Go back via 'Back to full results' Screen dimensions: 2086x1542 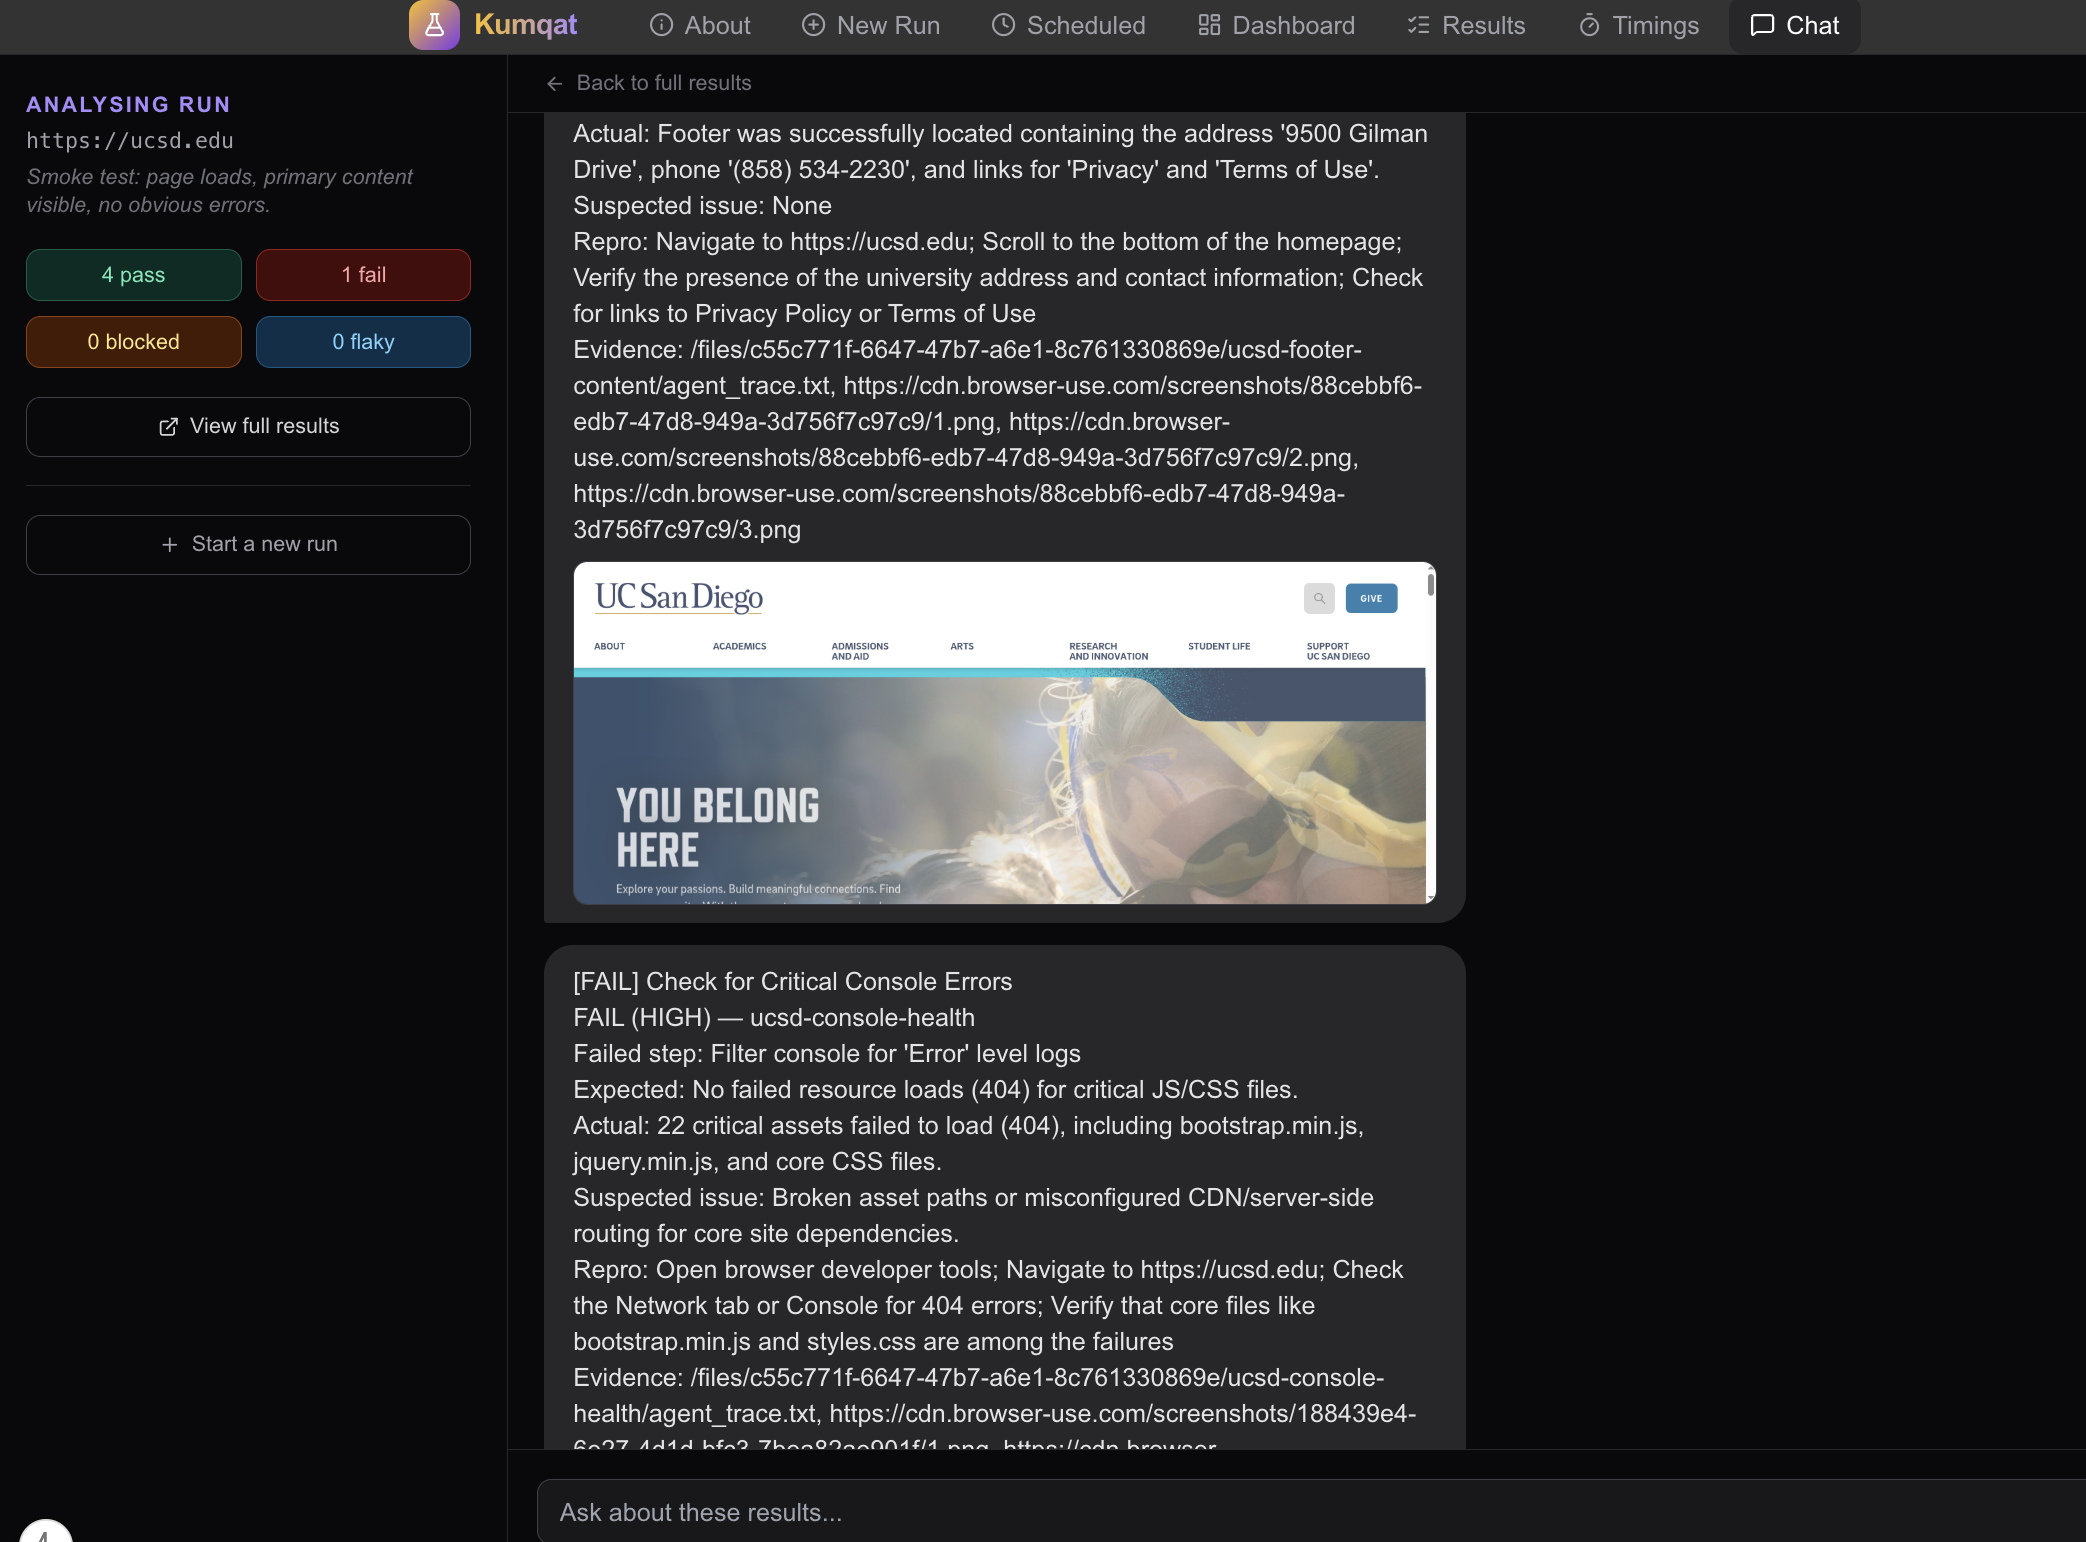click(663, 83)
